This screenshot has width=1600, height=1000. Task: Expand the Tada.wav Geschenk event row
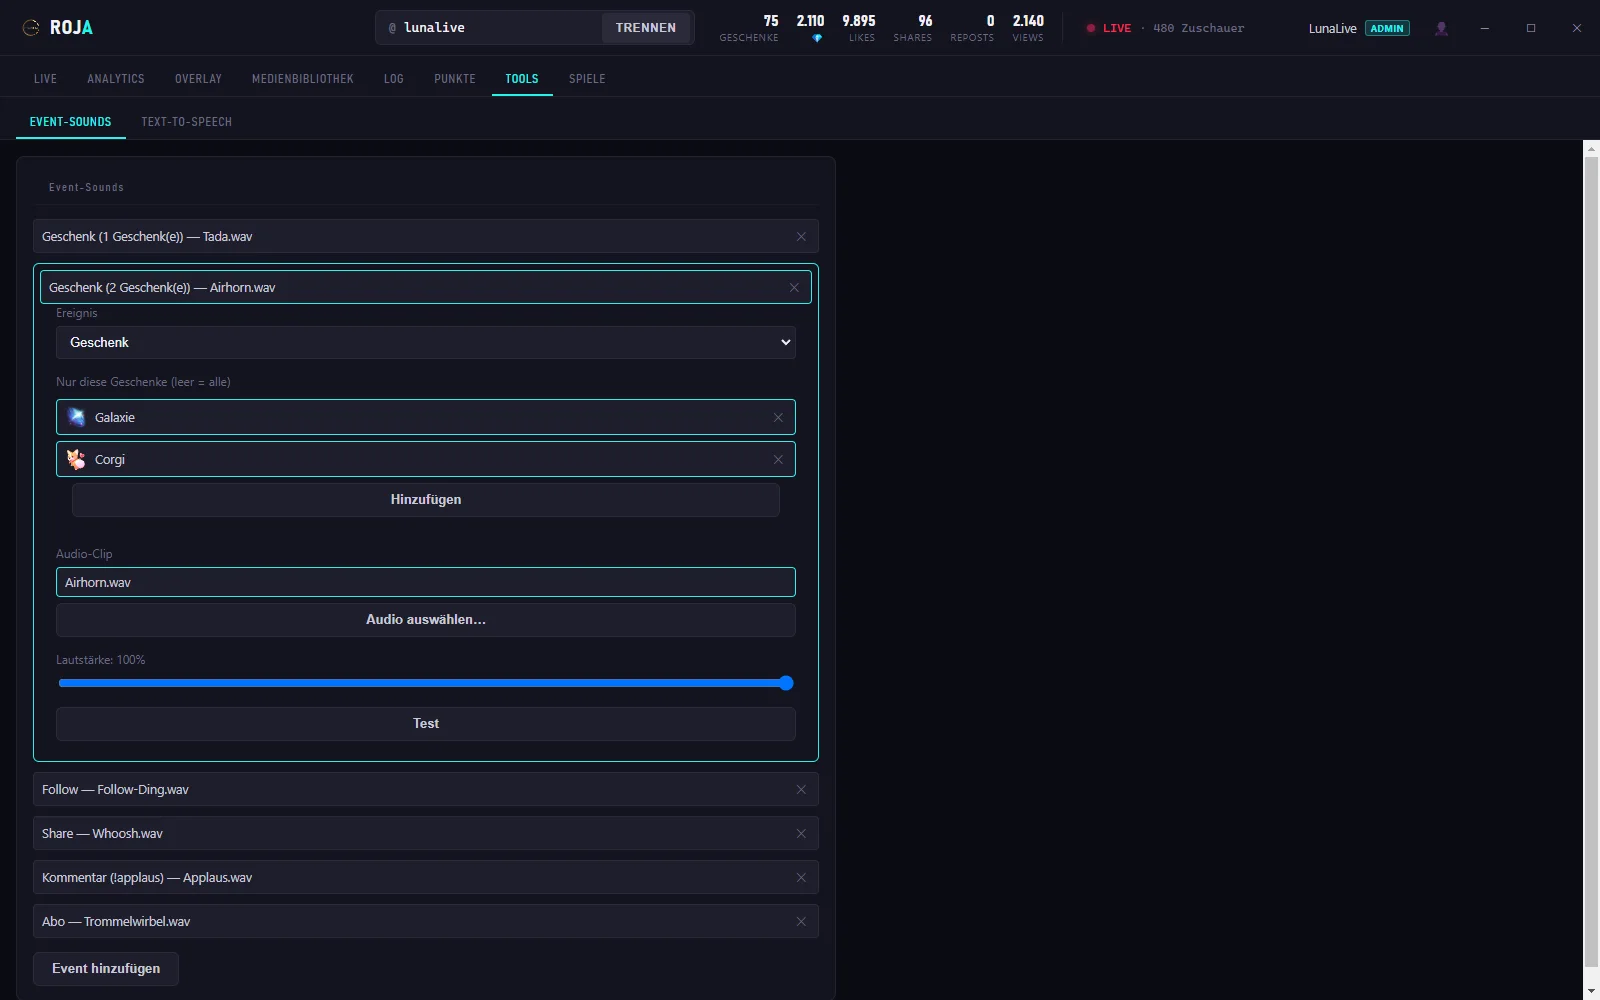[x=426, y=237]
